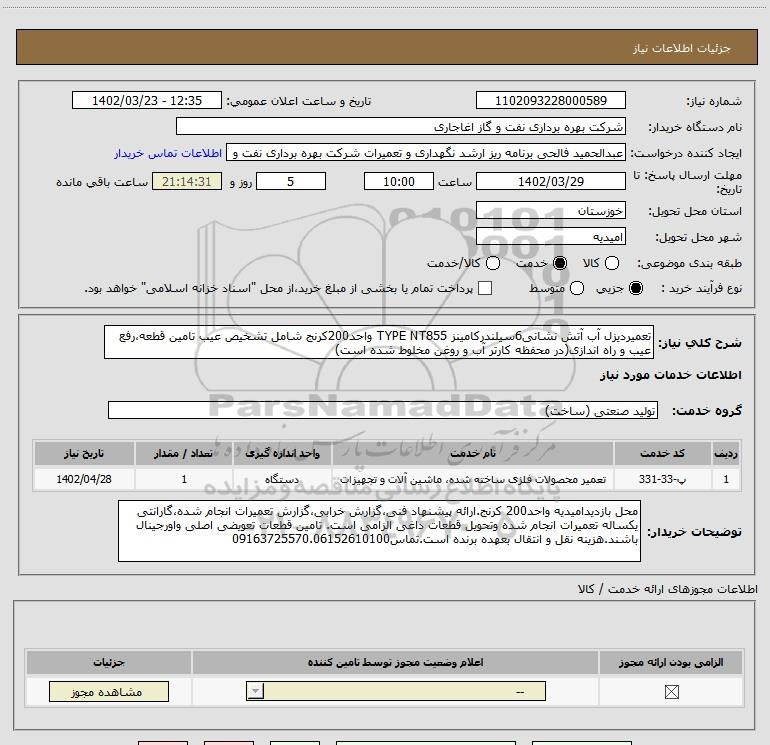Screen dimensions: 770x745
Task: Click the remaining time 21:14:31 field
Action: (x=187, y=181)
